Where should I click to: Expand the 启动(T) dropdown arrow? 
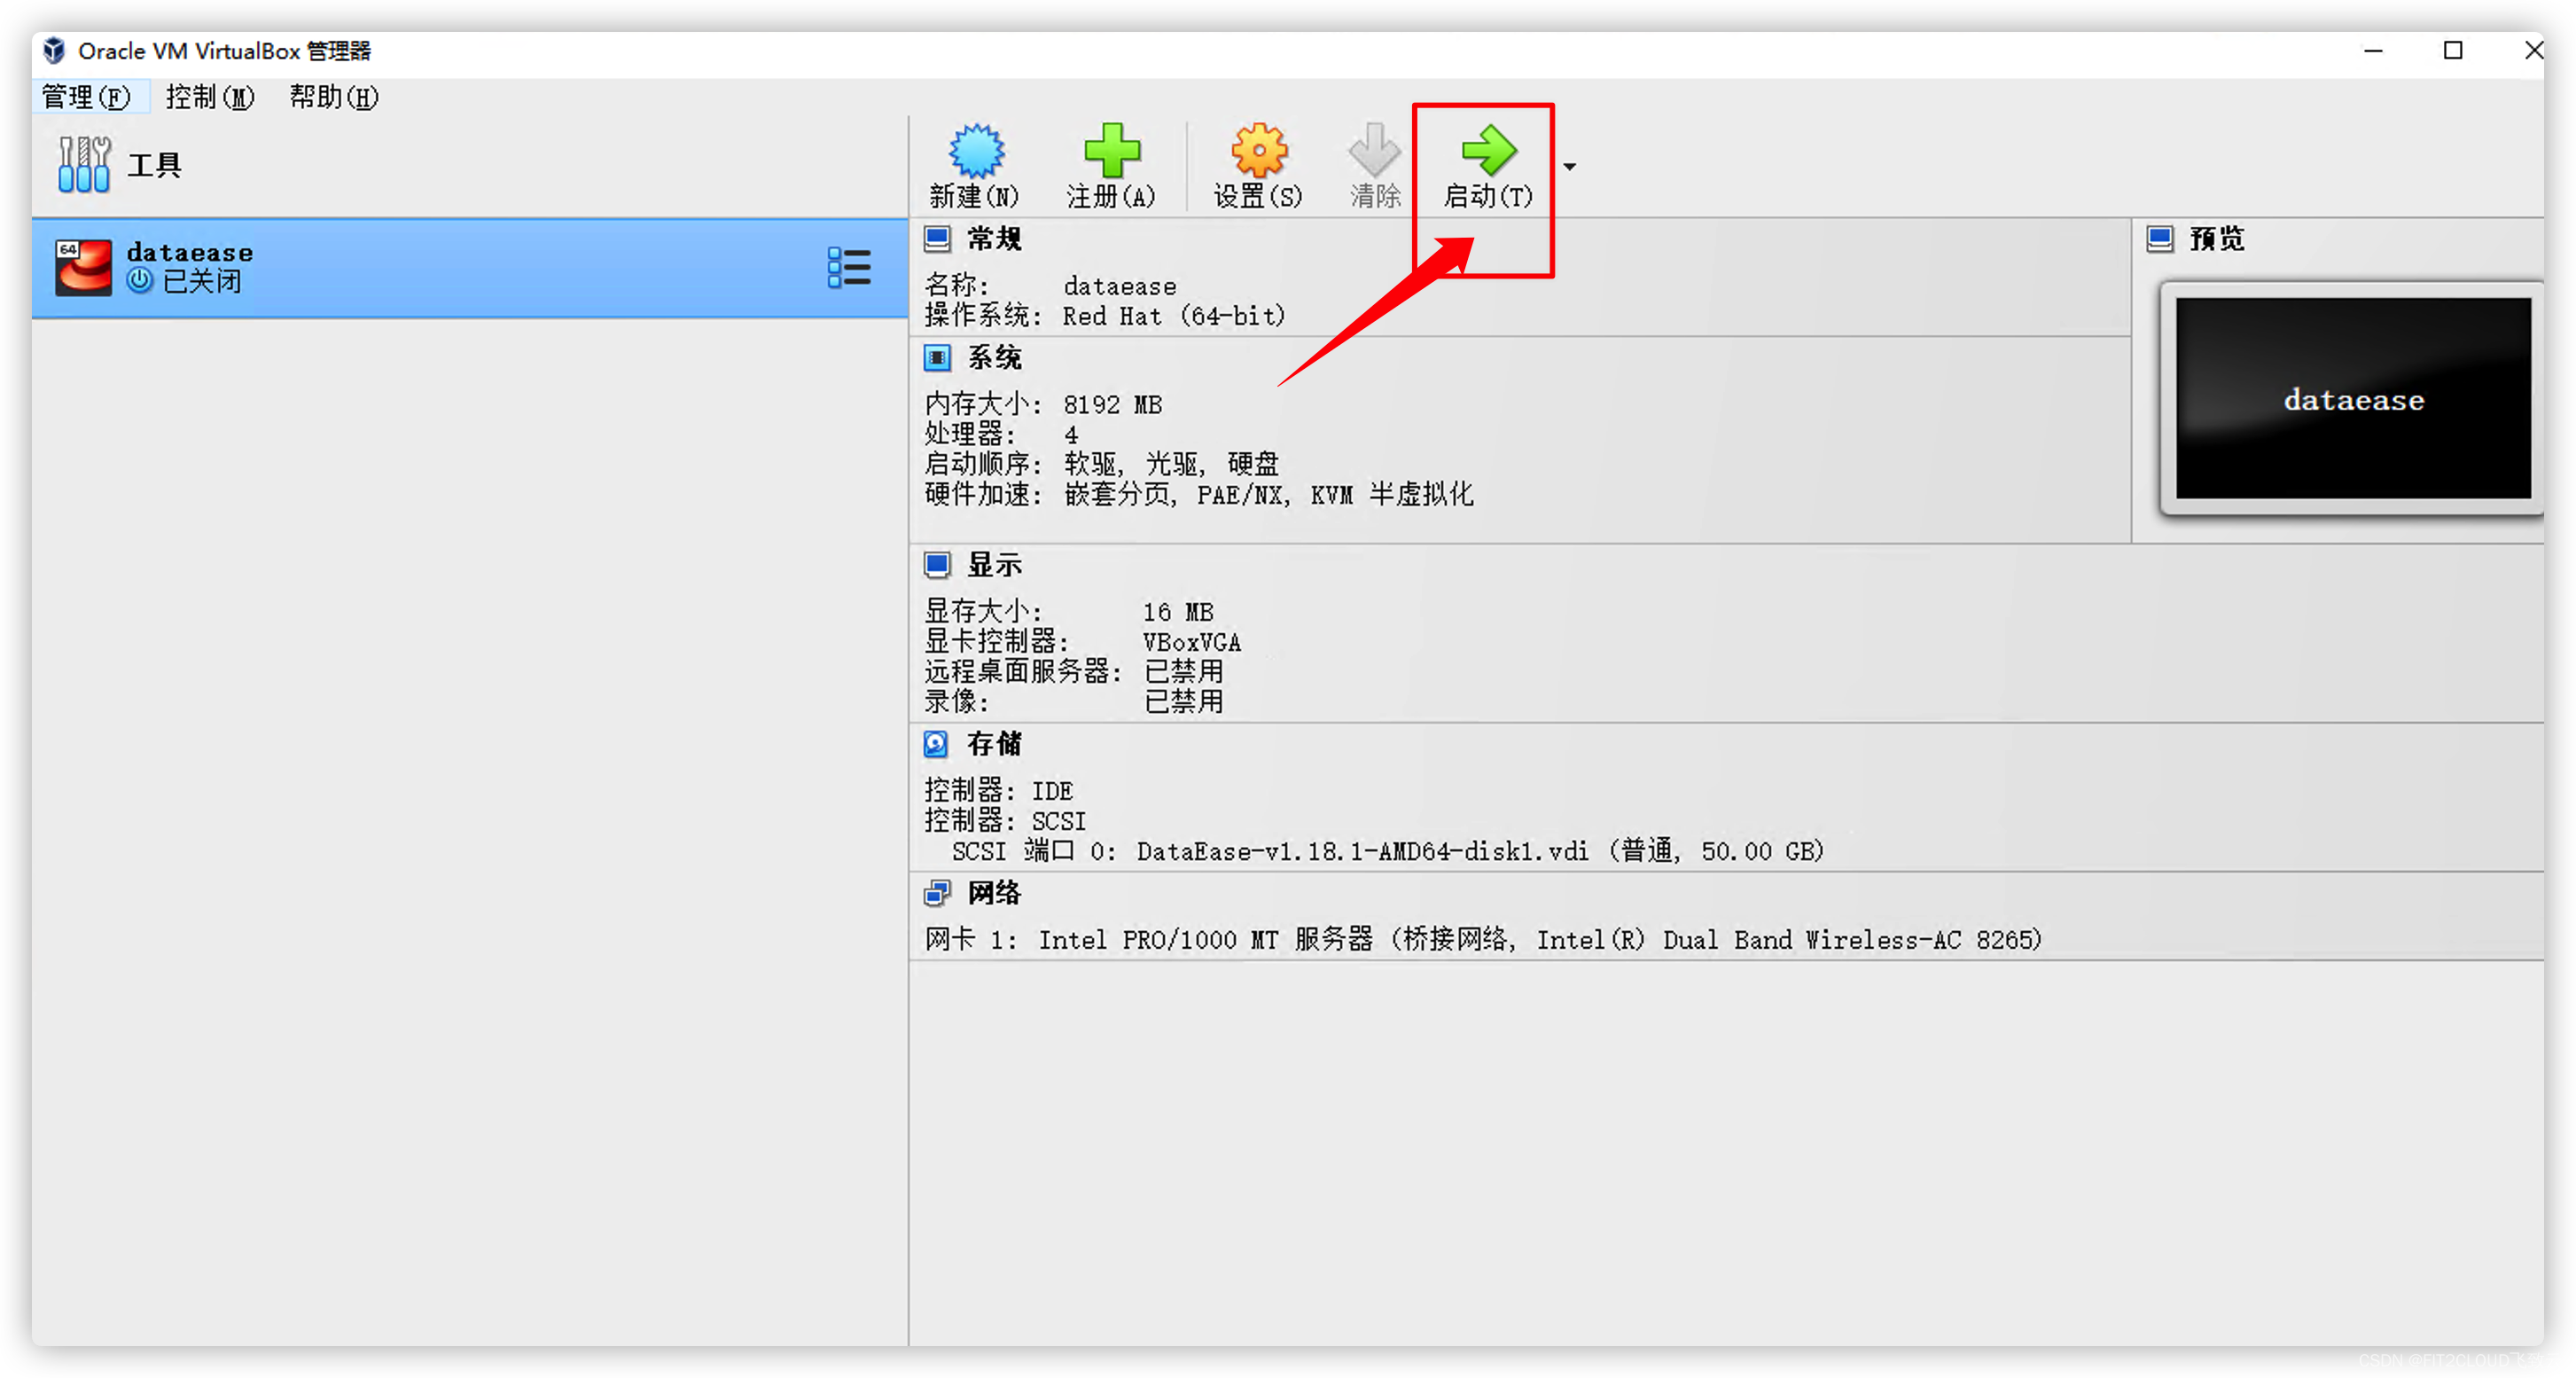pyautogui.click(x=1571, y=167)
